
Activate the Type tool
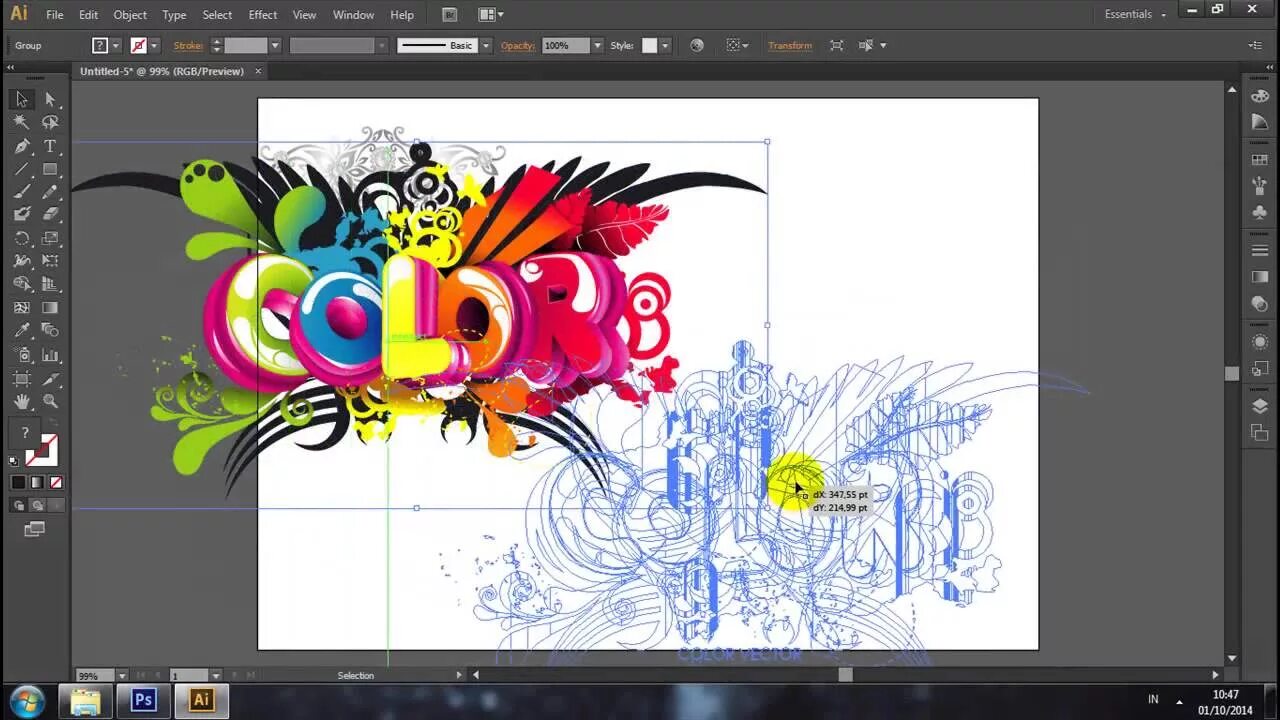click(x=49, y=147)
